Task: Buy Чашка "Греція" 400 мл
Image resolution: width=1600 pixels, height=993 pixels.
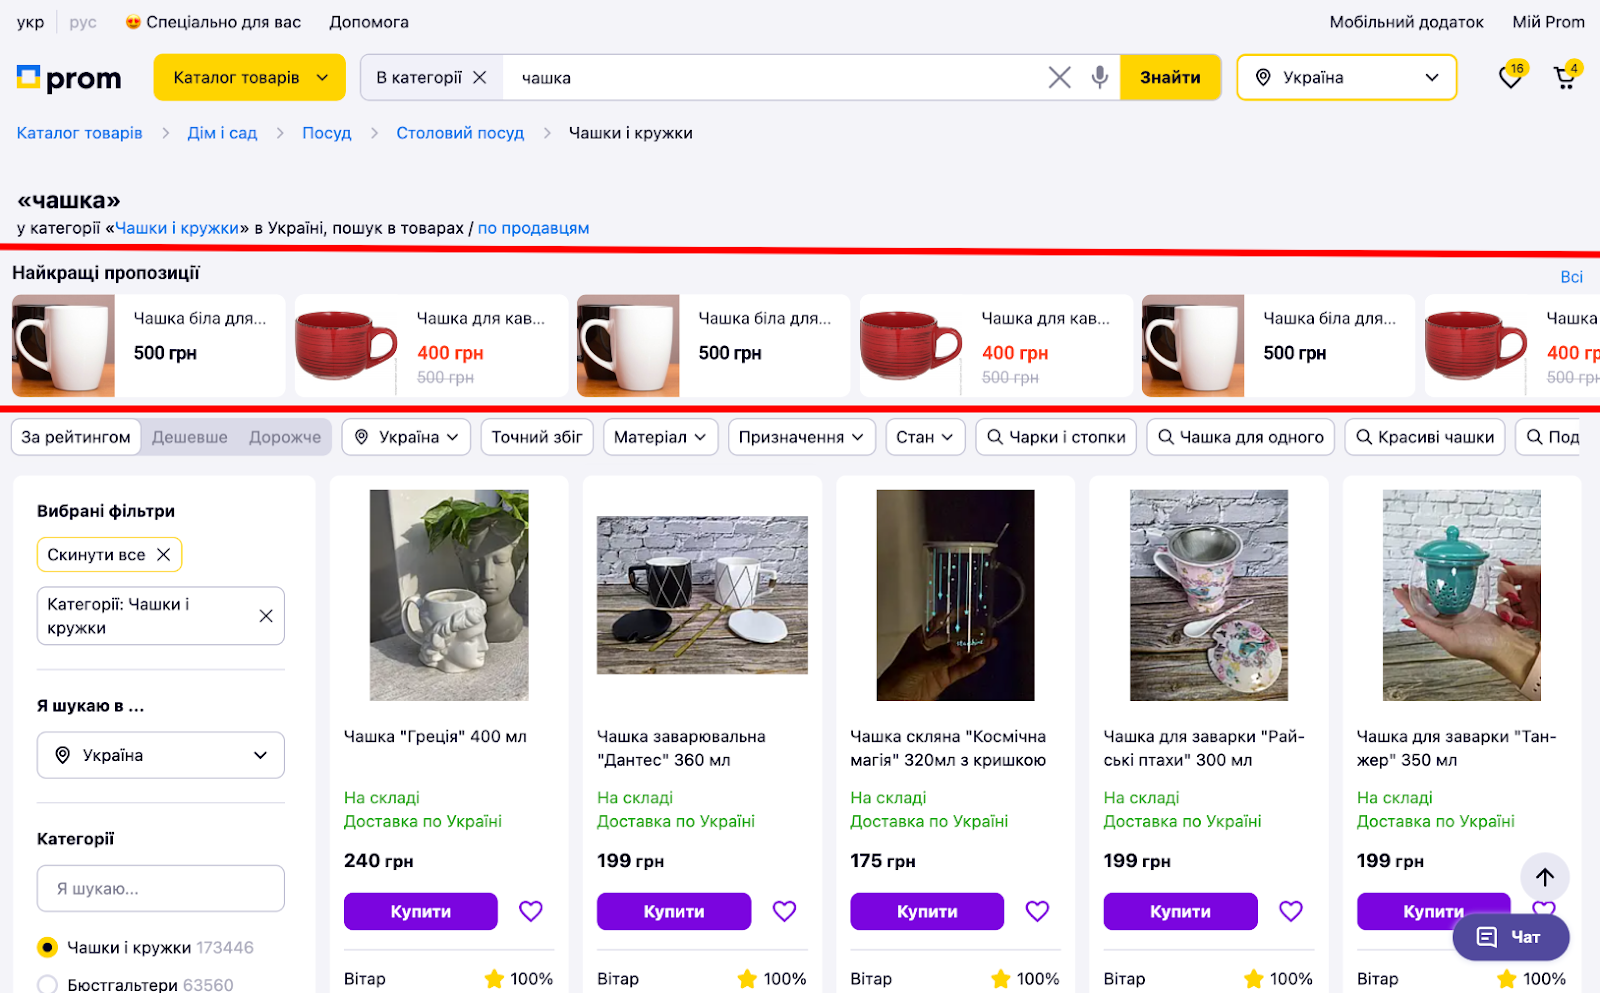Action: [x=420, y=911]
